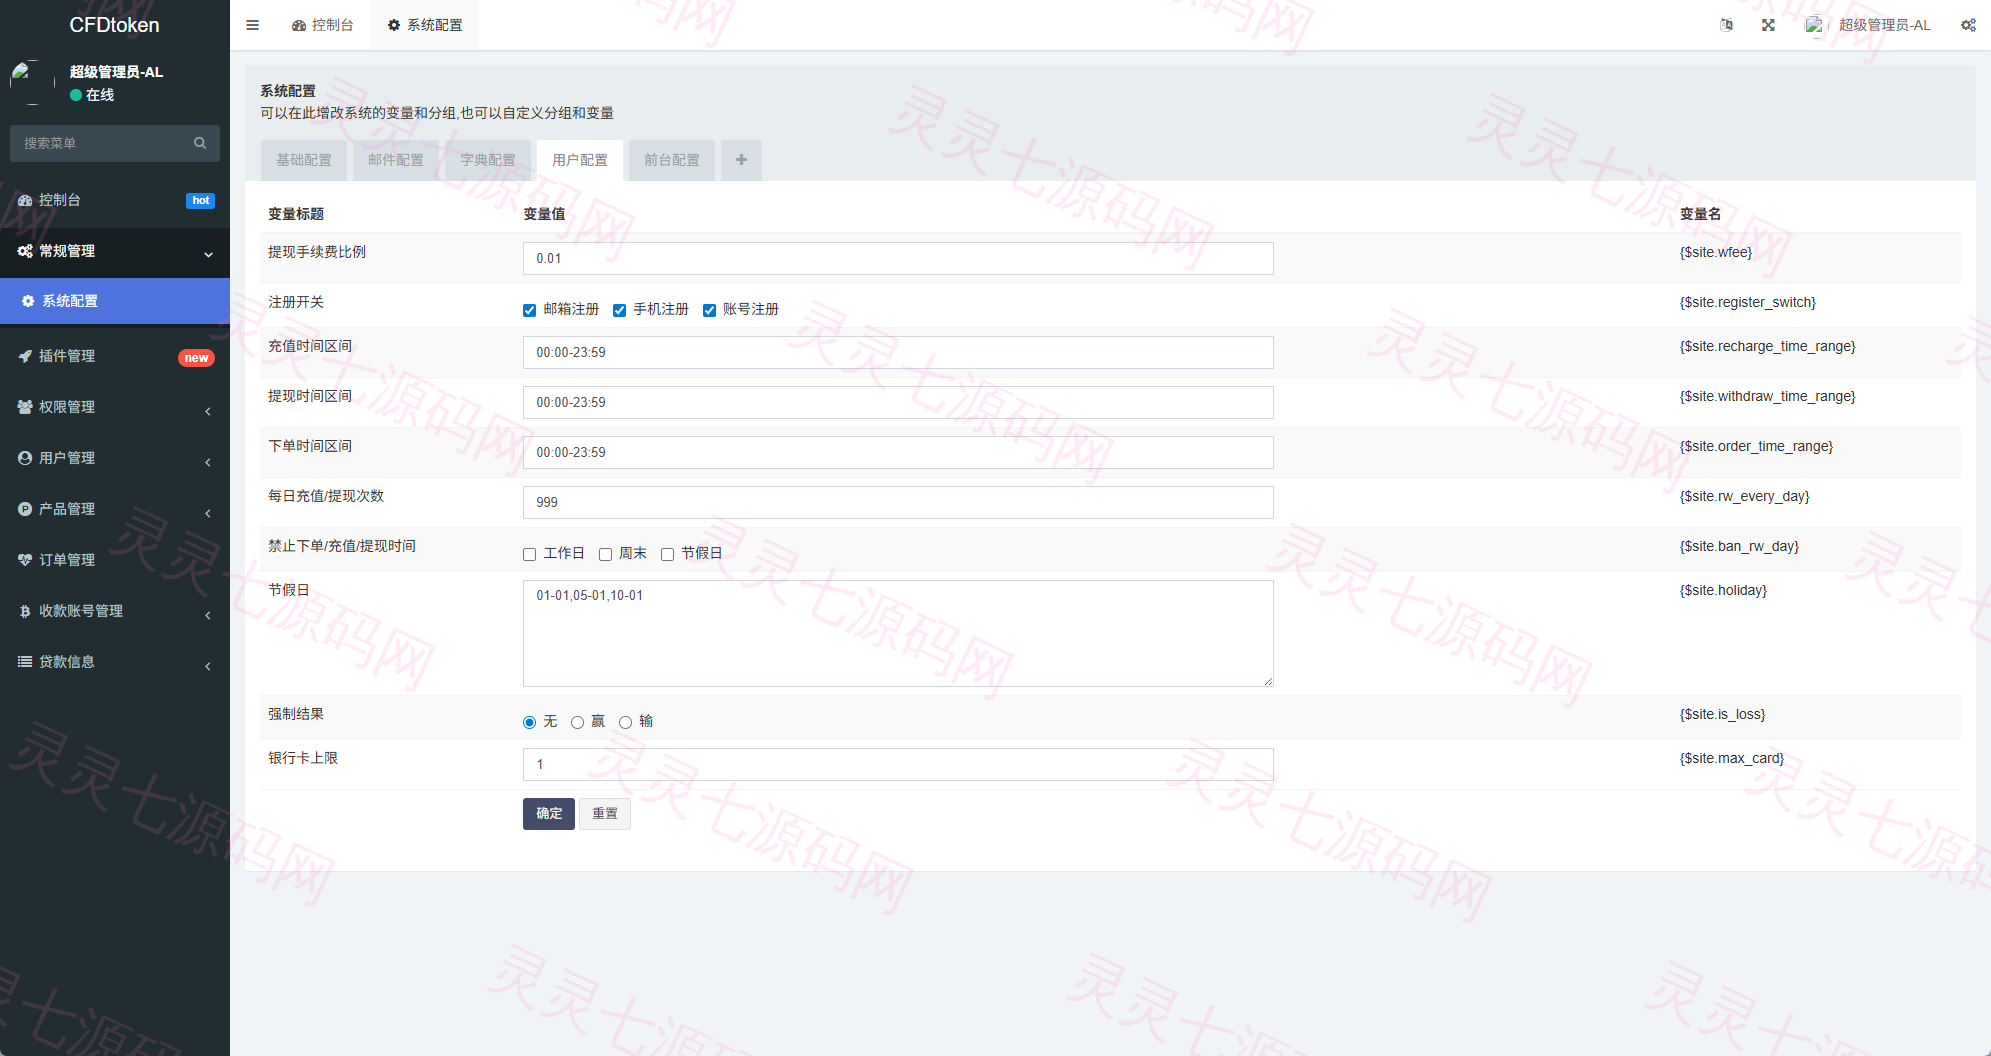The image size is (1991, 1056).
Task: Open the gears settings icon at top right
Action: (x=1968, y=25)
